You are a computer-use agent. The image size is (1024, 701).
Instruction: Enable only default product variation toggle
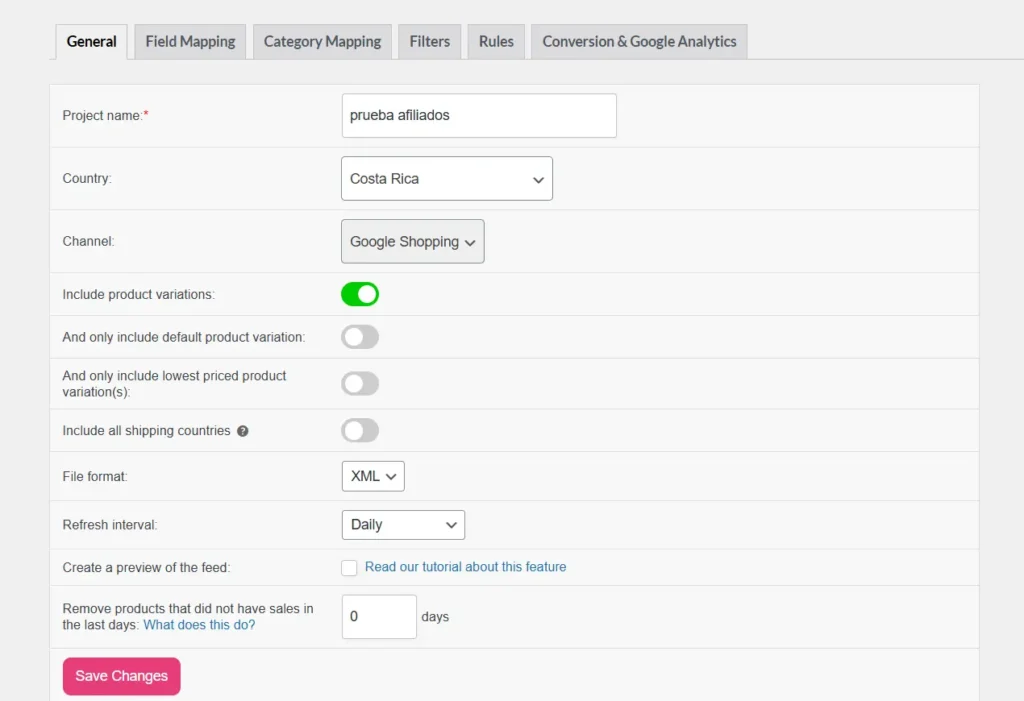[360, 337]
